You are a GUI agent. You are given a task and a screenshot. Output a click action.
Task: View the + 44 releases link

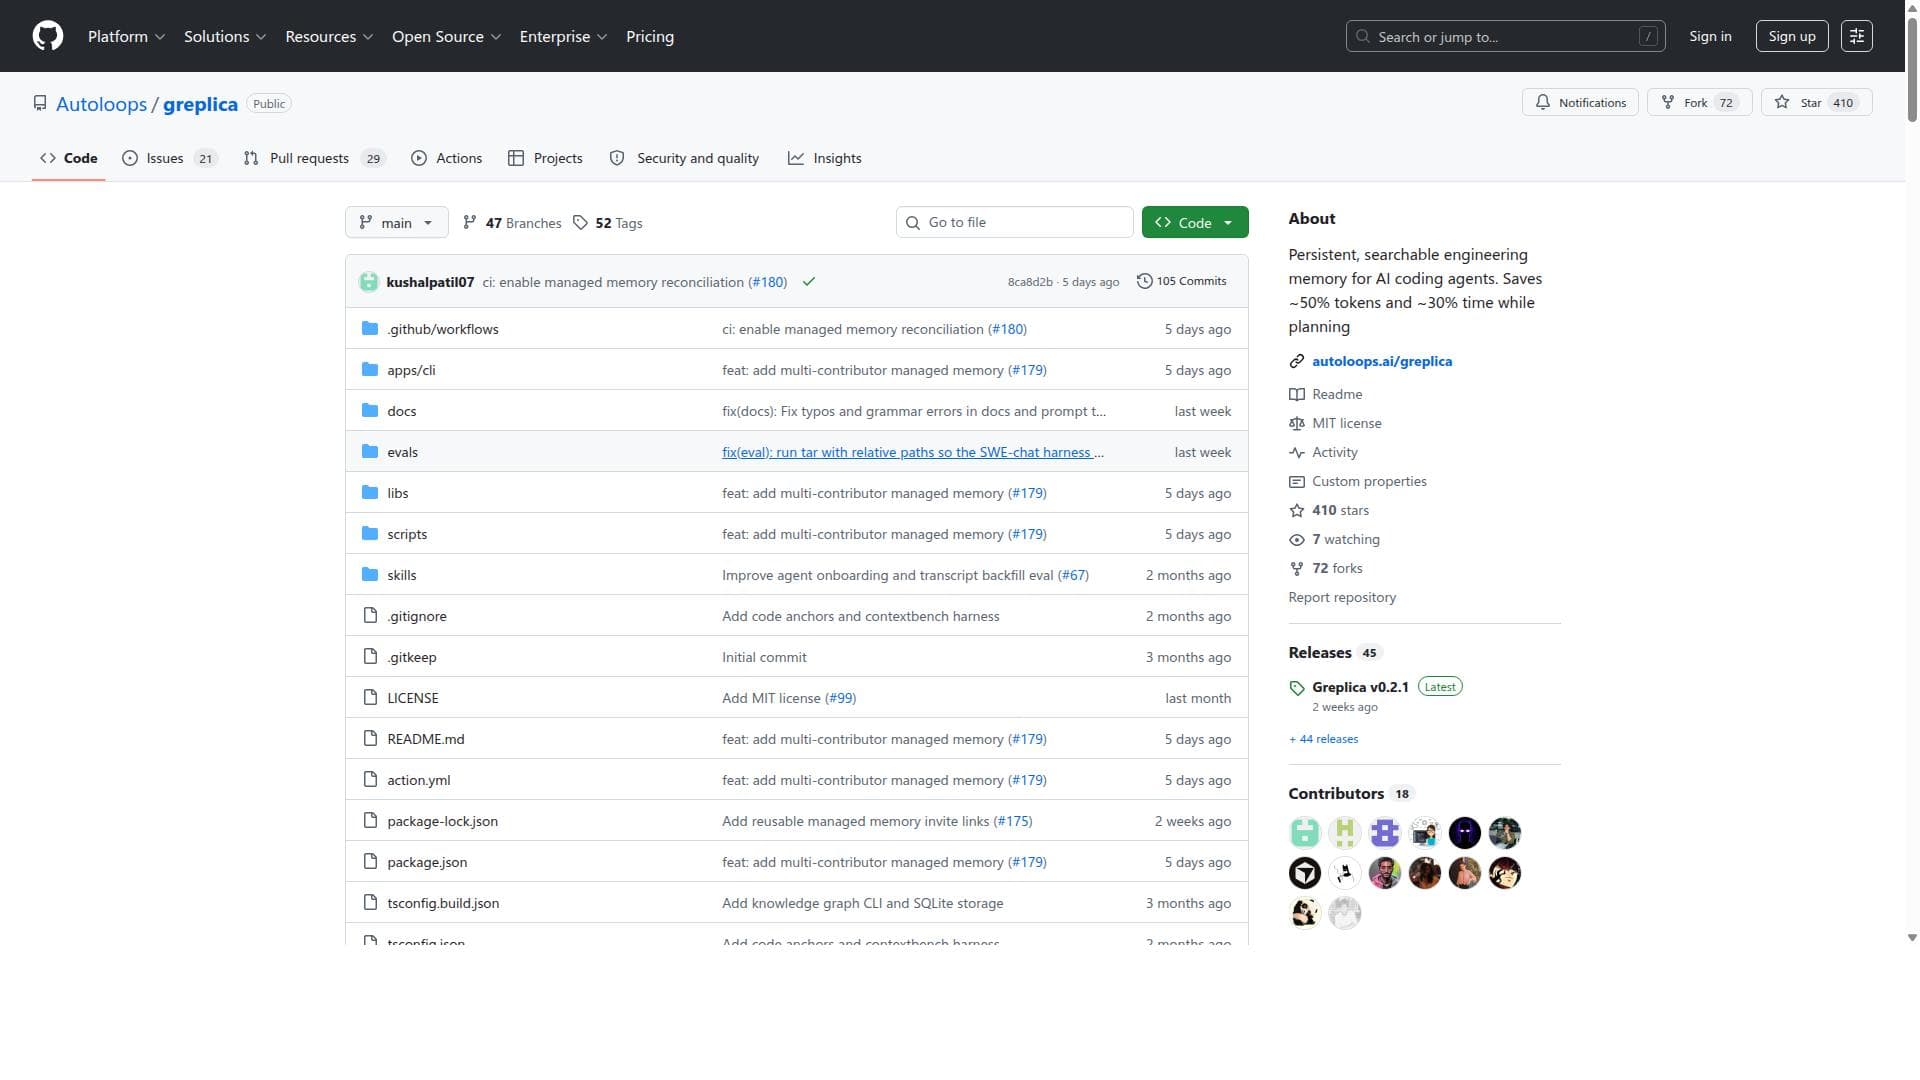point(1323,739)
